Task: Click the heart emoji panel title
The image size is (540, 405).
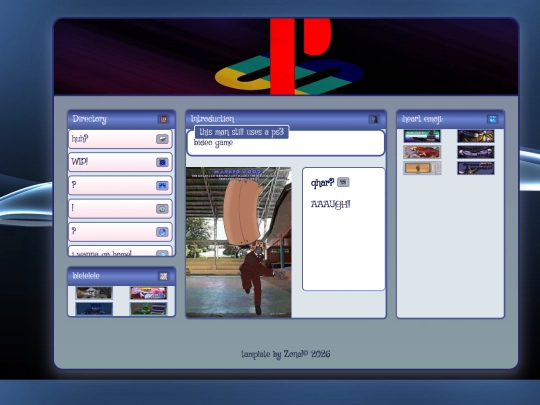Action: pyautogui.click(x=422, y=119)
